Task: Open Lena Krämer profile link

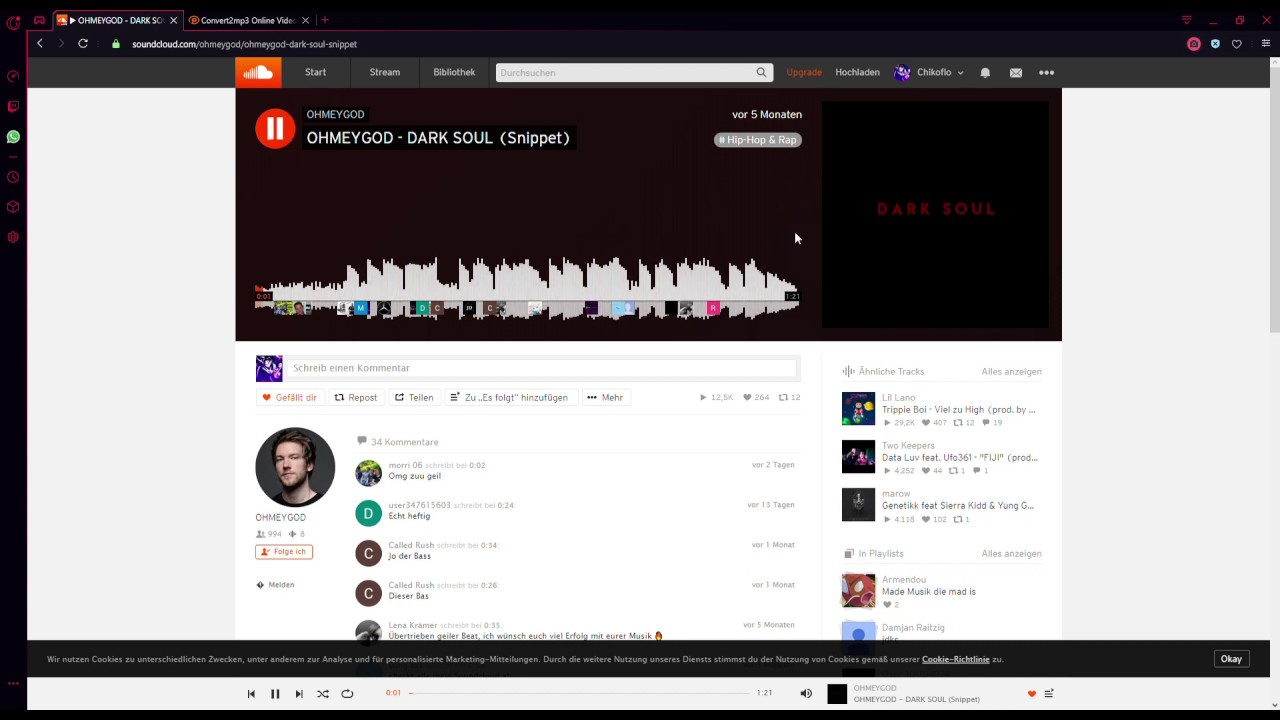Action: coord(413,625)
